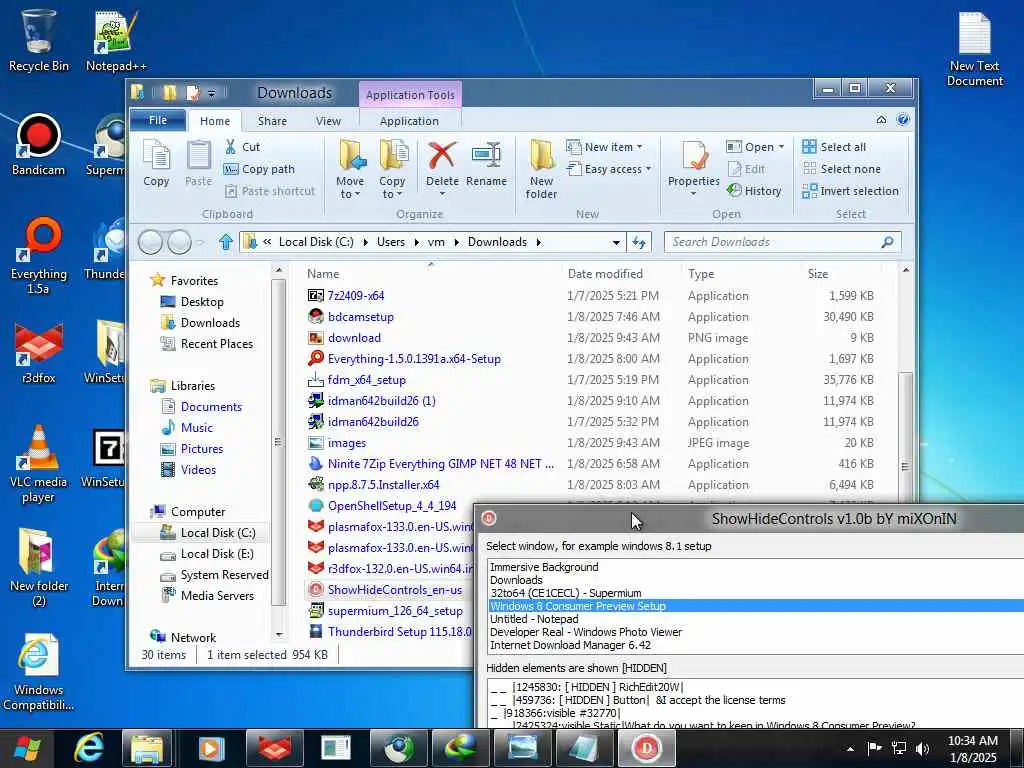This screenshot has height=768, width=1024.
Task: Click the ShowHideControls taskbar button
Action: click(646, 748)
